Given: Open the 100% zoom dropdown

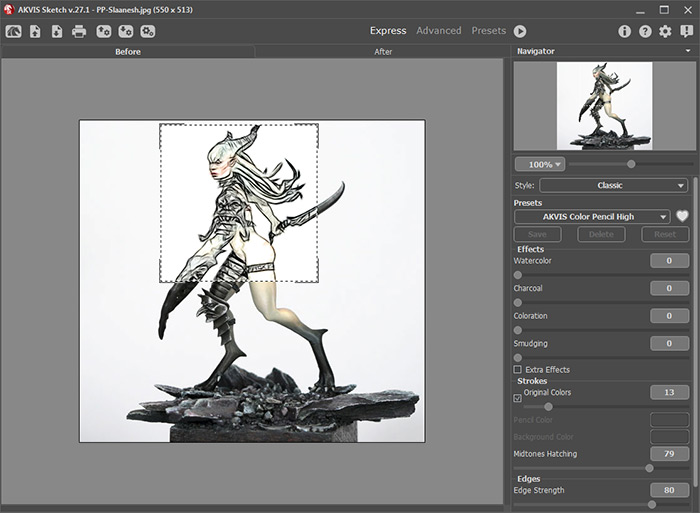Looking at the screenshot, I should pyautogui.click(x=540, y=164).
